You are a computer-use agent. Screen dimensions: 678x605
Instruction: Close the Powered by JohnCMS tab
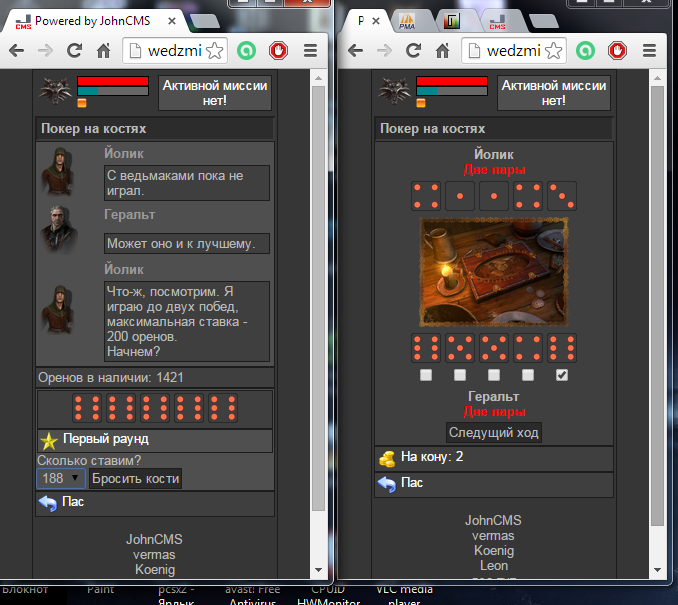pos(172,21)
